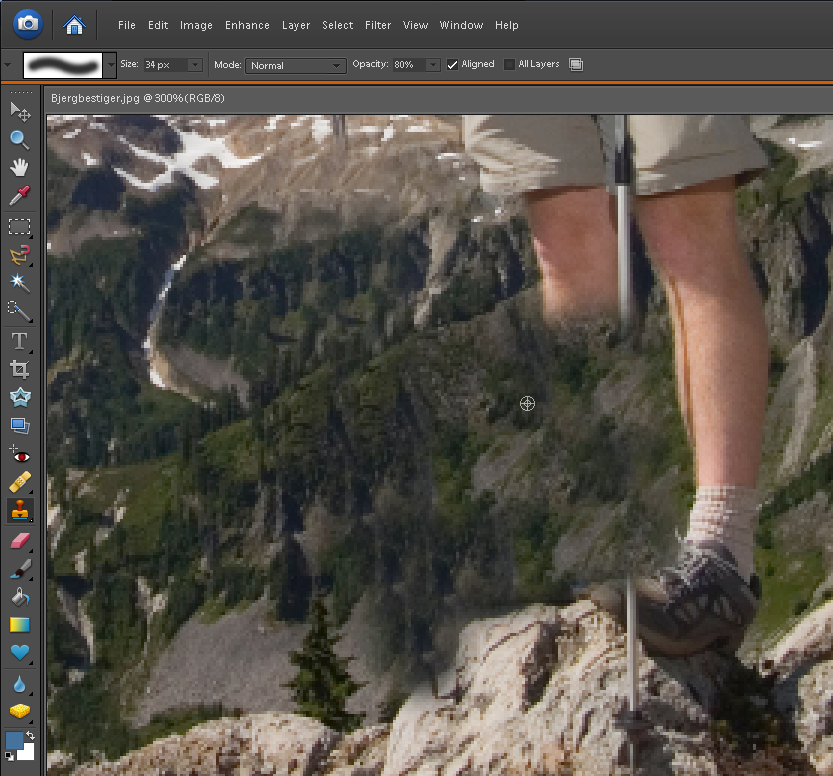This screenshot has width=833, height=776.
Task: Click the foreground color swatch
Action: 15,741
